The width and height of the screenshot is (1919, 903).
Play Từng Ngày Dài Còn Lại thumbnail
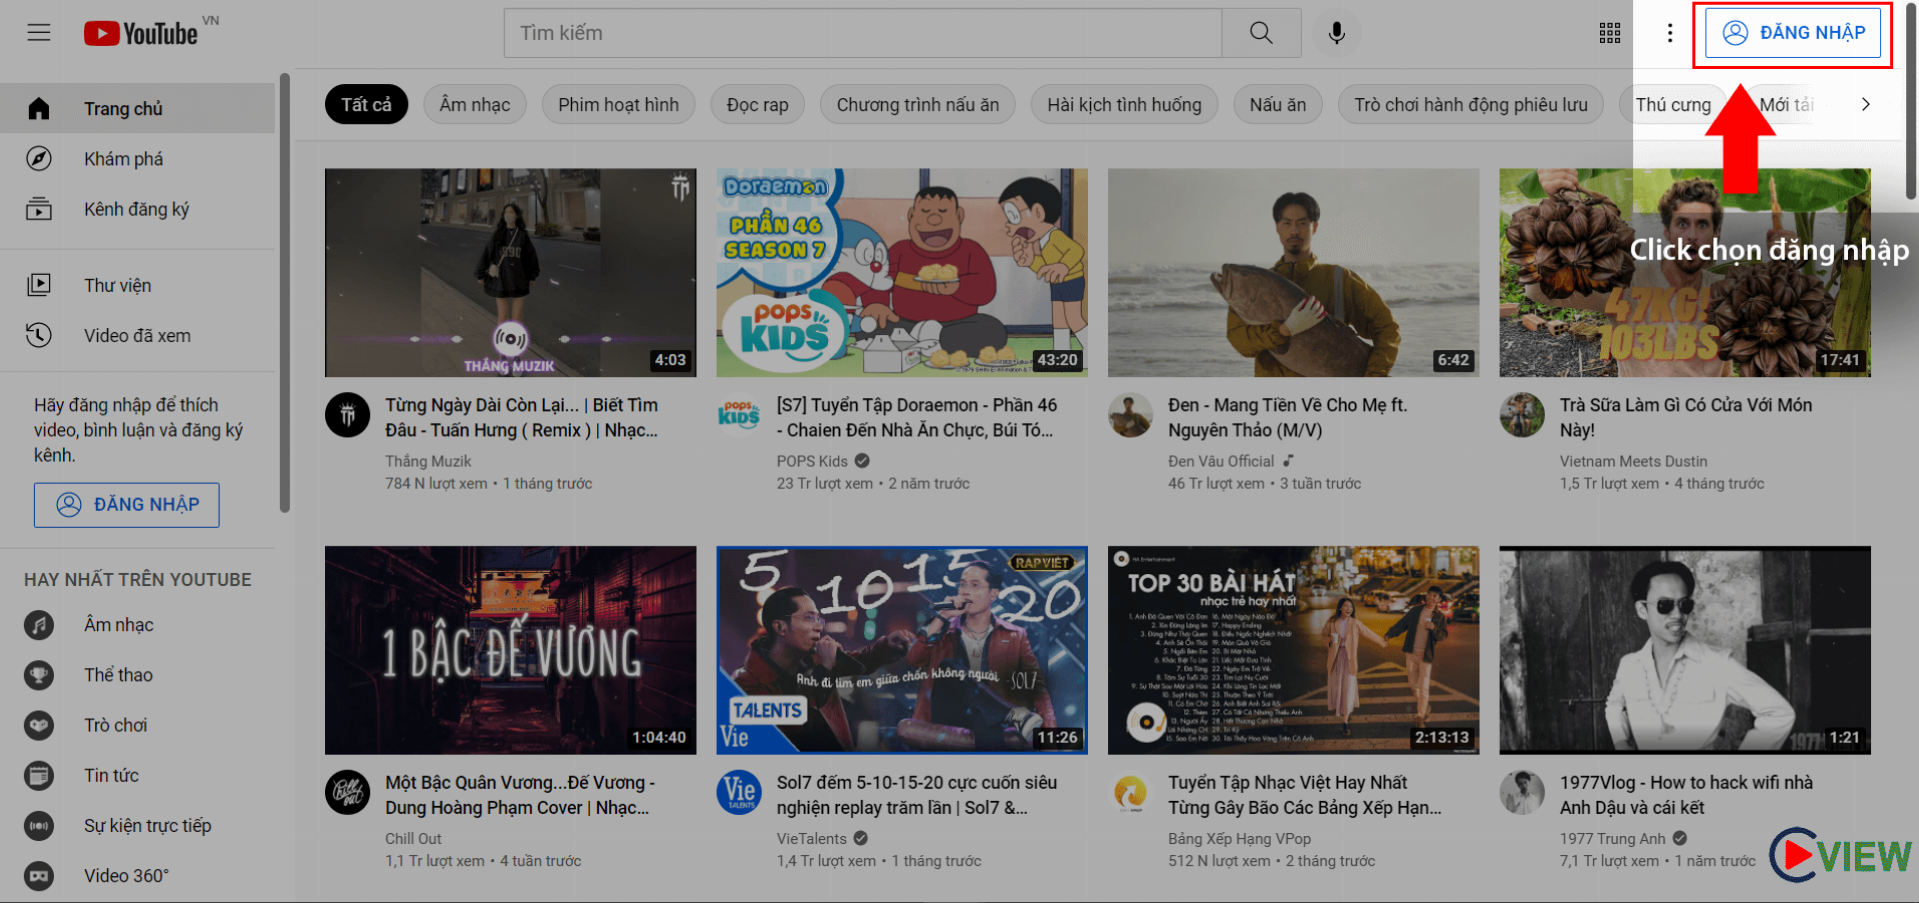point(510,273)
